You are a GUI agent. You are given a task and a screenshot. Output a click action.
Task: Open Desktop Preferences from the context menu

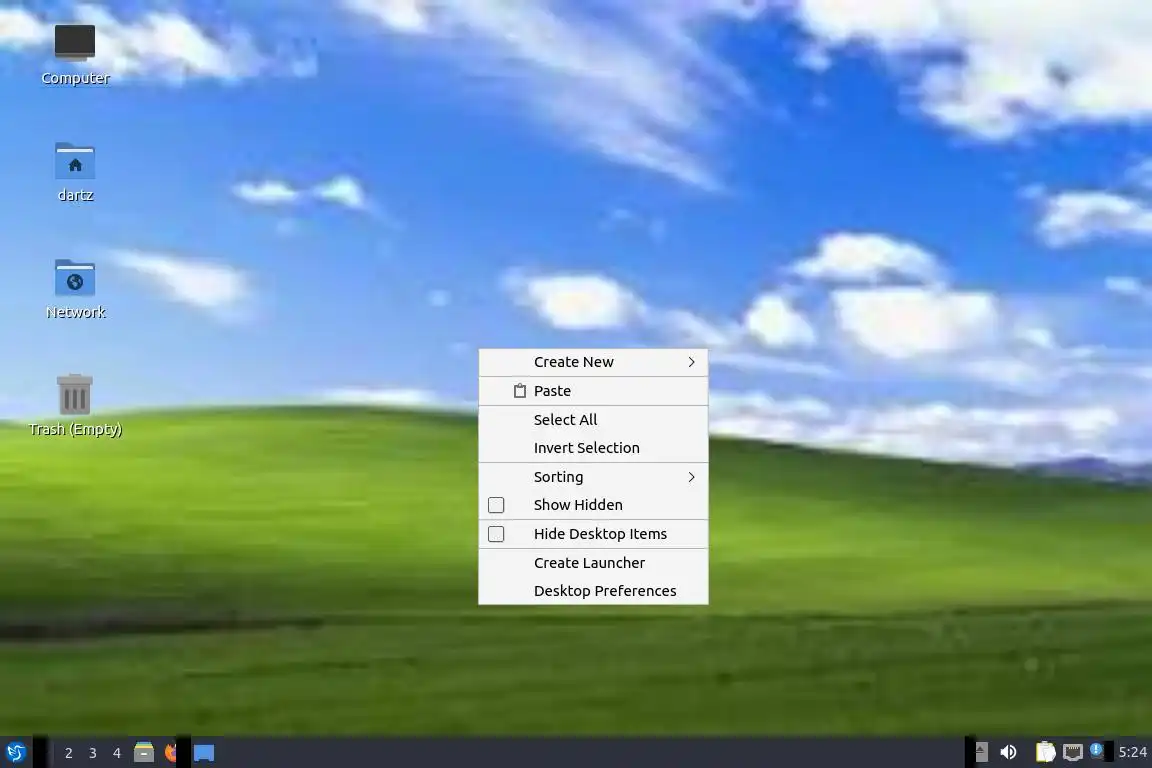(x=593, y=591)
